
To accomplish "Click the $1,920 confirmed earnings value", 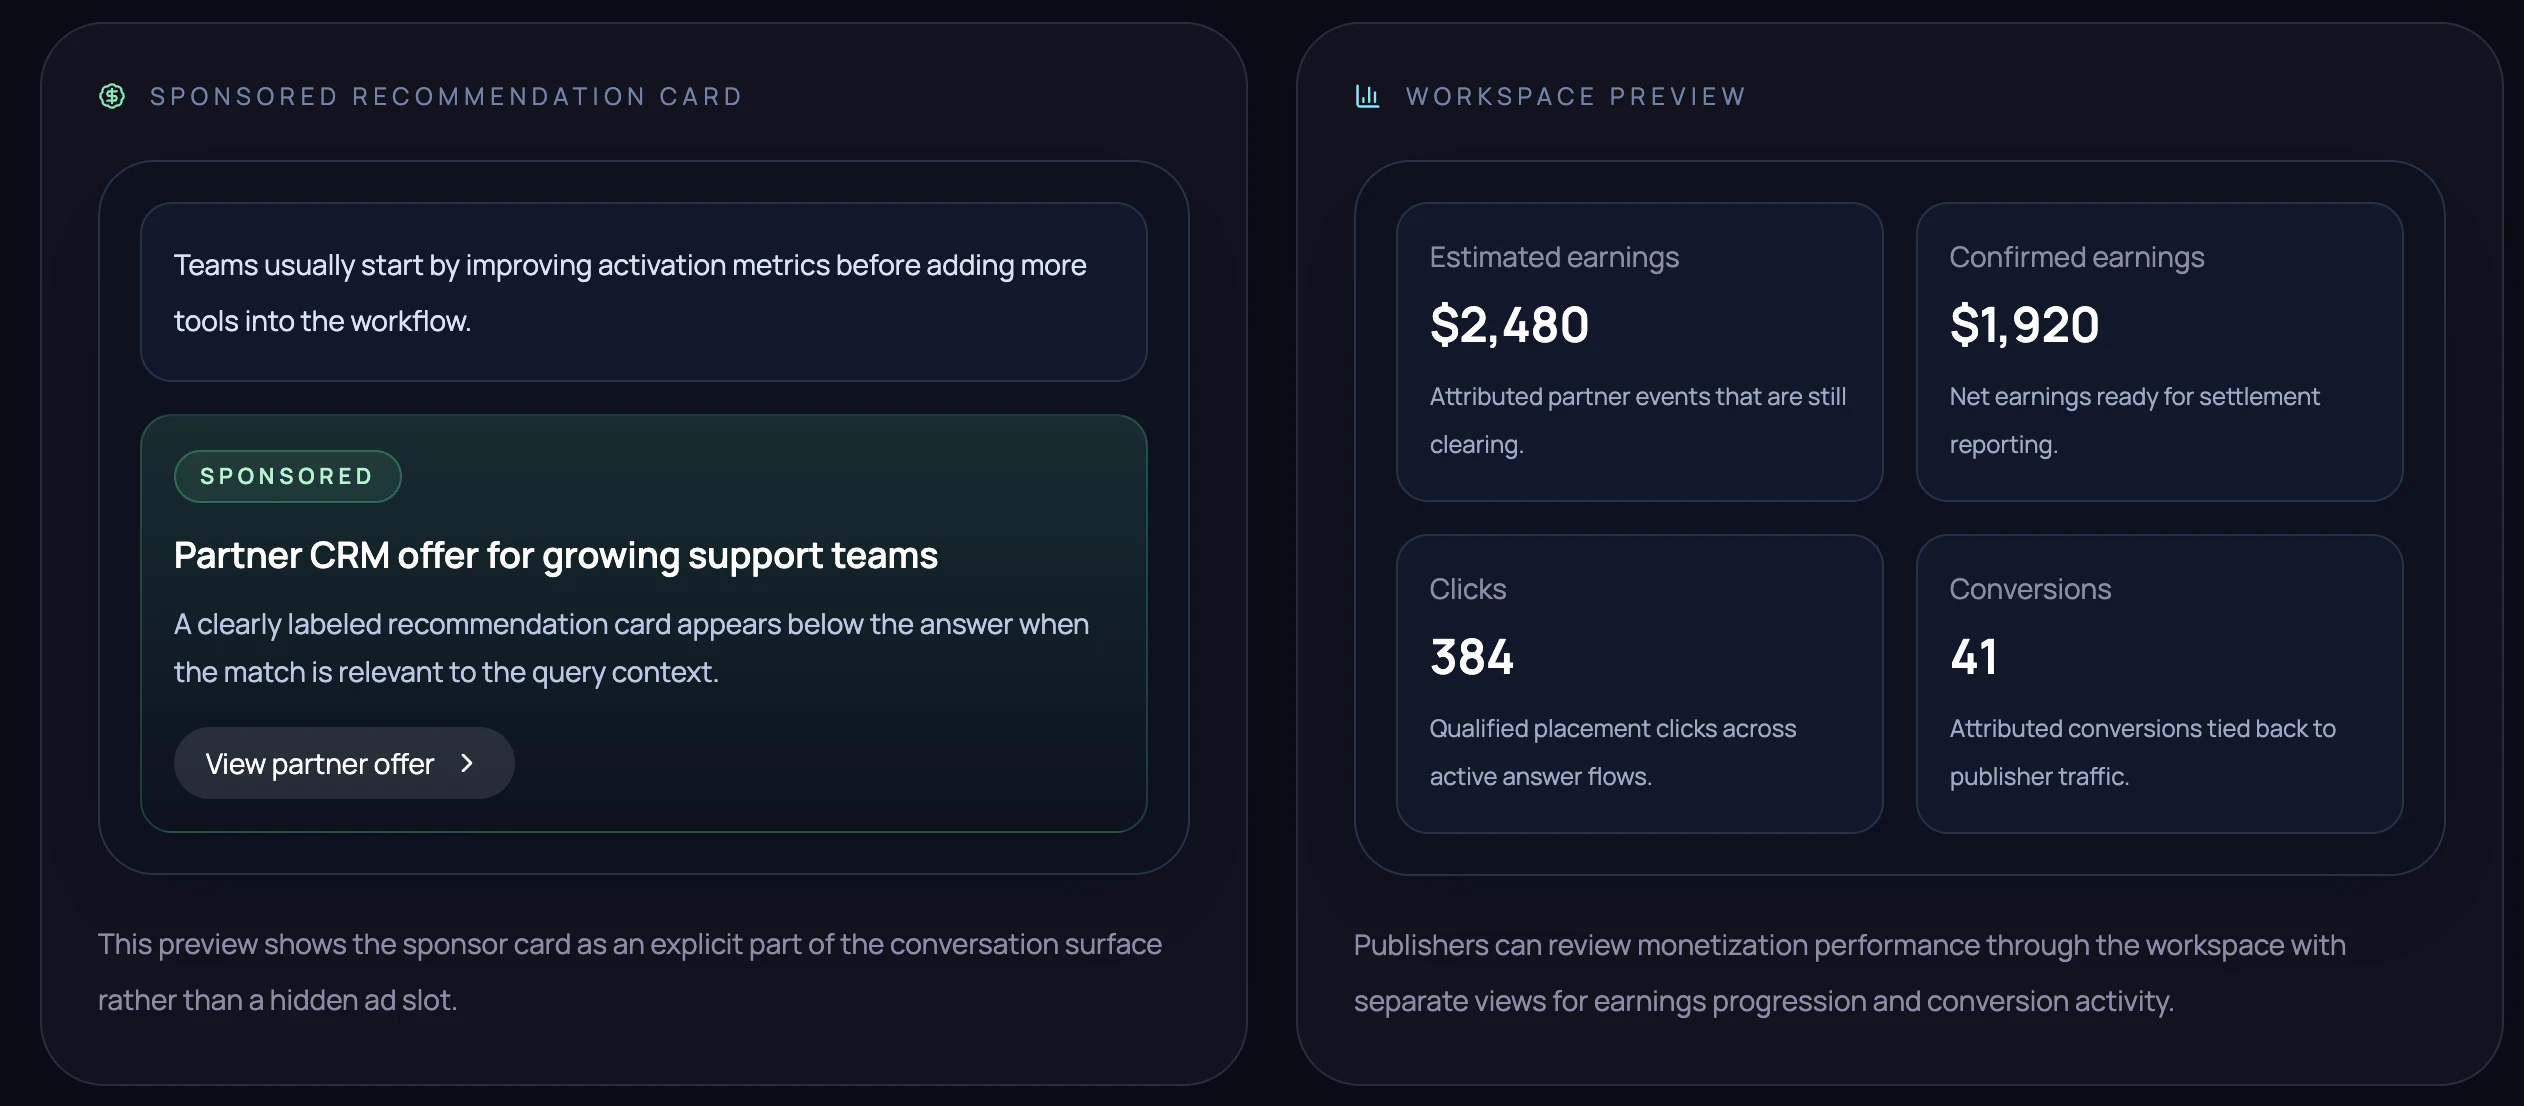I will 2024,325.
